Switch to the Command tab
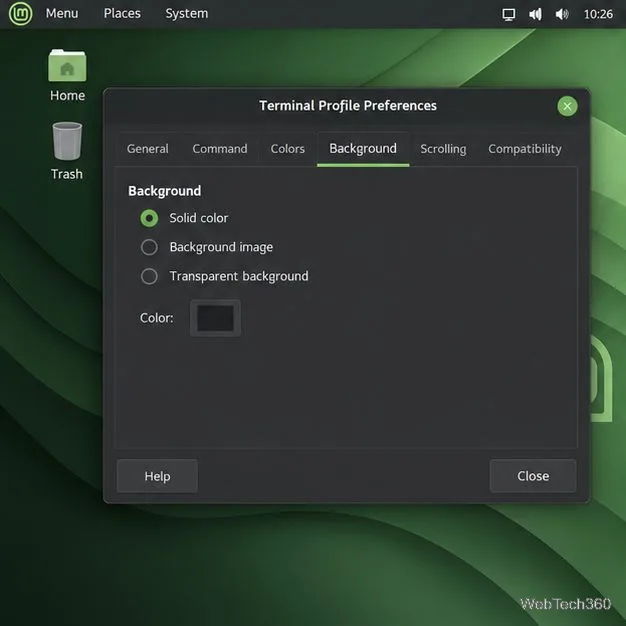This screenshot has height=626, width=626. coord(220,149)
